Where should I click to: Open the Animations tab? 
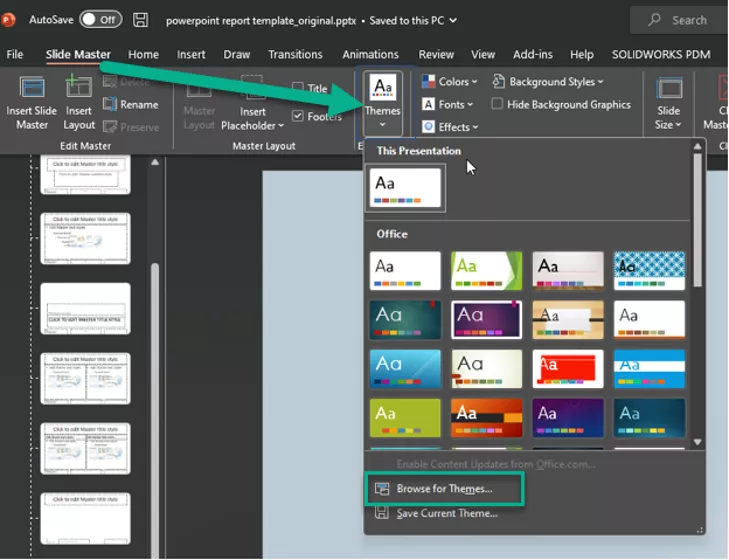coord(371,54)
